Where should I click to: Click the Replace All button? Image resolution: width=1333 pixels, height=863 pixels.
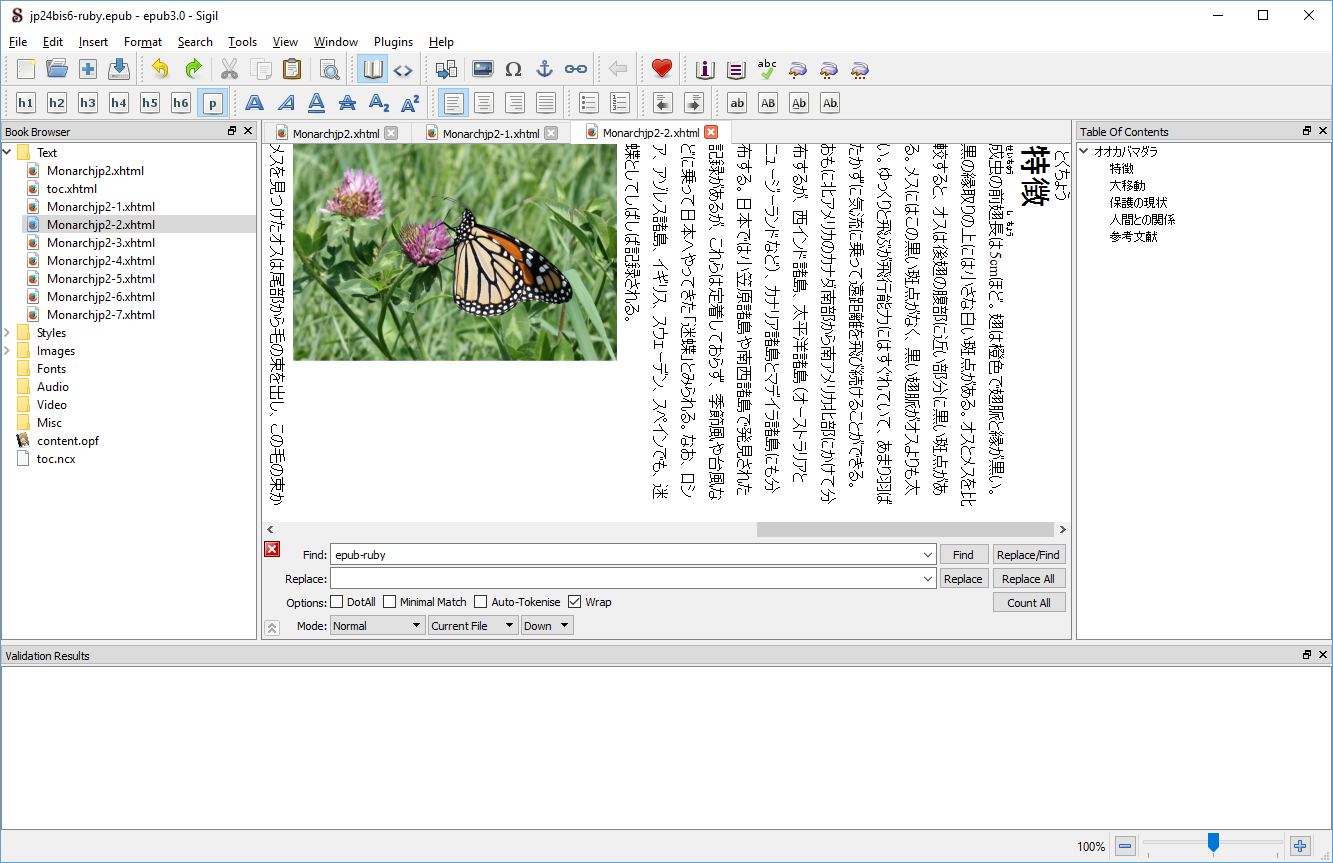(x=1029, y=579)
